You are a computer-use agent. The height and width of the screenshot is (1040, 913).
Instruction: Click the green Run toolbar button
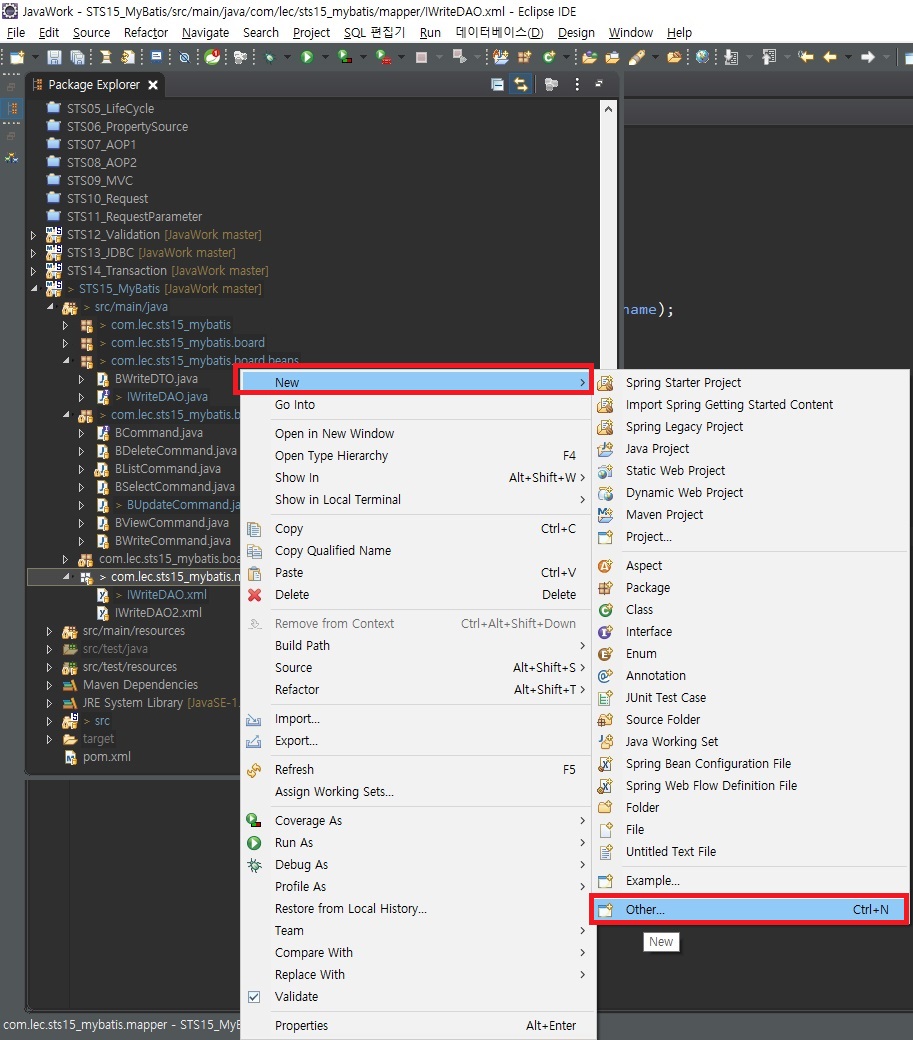pyautogui.click(x=306, y=58)
